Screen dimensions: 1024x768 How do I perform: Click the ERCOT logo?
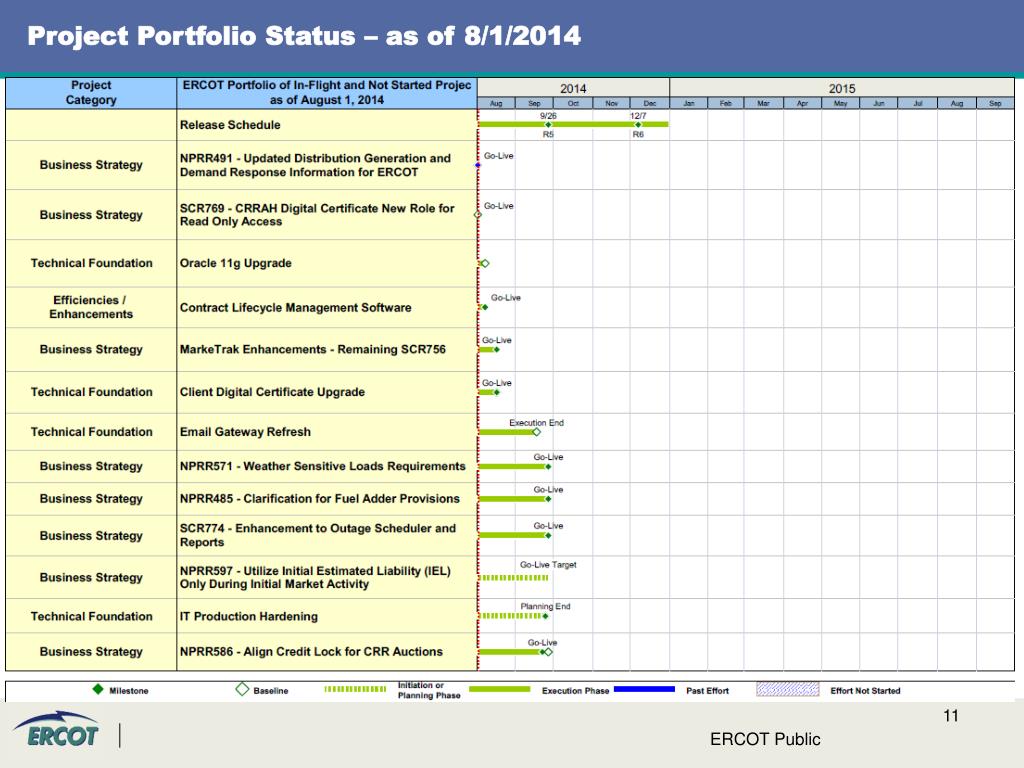[x=57, y=729]
